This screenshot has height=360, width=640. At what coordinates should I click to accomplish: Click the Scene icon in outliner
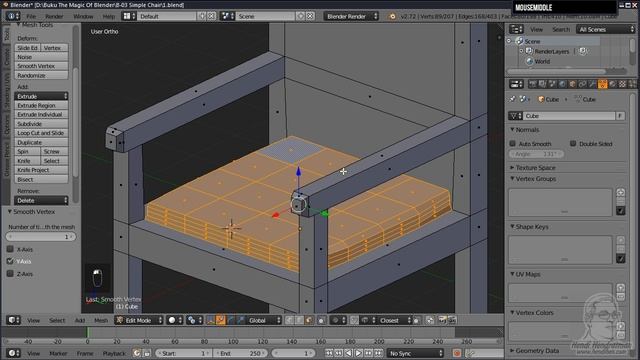coord(519,41)
